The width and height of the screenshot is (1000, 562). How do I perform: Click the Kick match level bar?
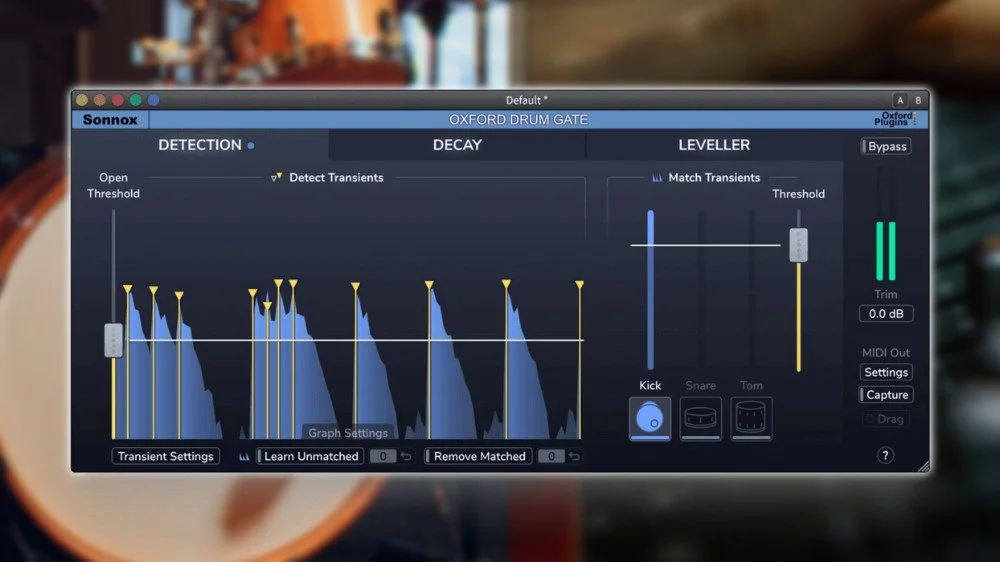(x=650, y=290)
